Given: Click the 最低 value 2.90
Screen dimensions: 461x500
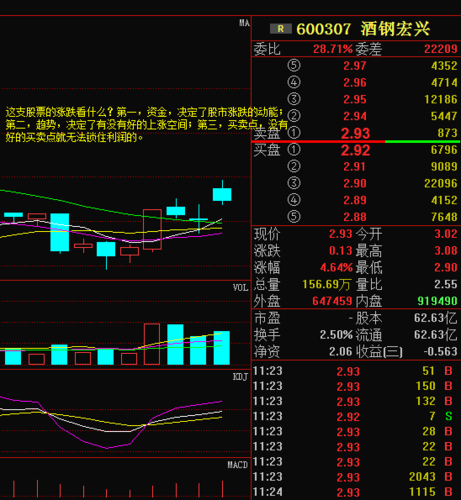Looking at the screenshot, I should tap(446, 267).
